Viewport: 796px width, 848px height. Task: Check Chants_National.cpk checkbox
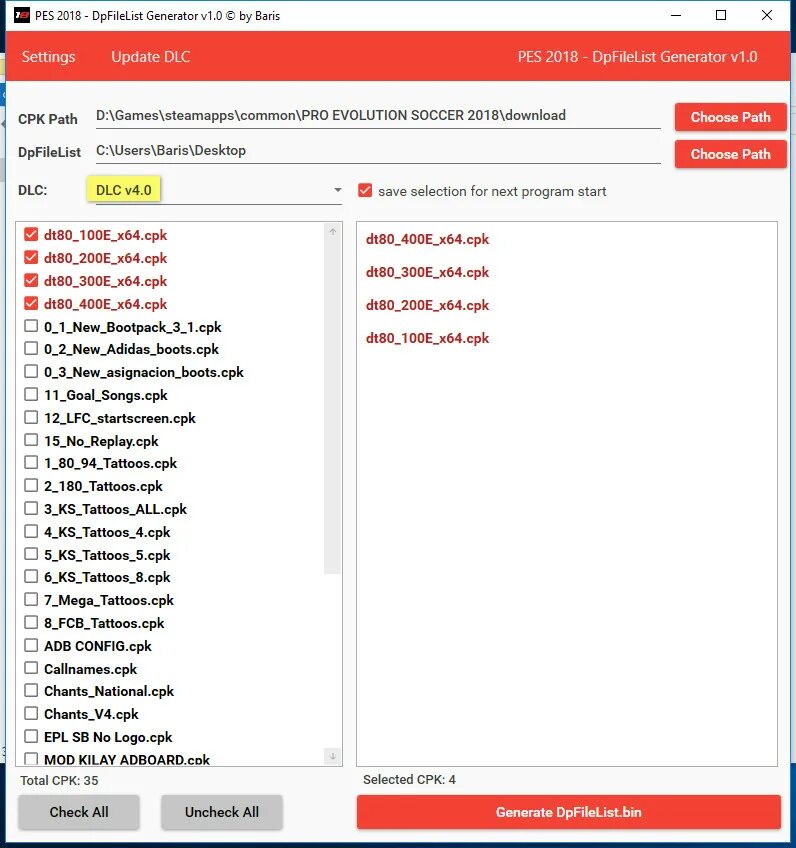pos(31,691)
